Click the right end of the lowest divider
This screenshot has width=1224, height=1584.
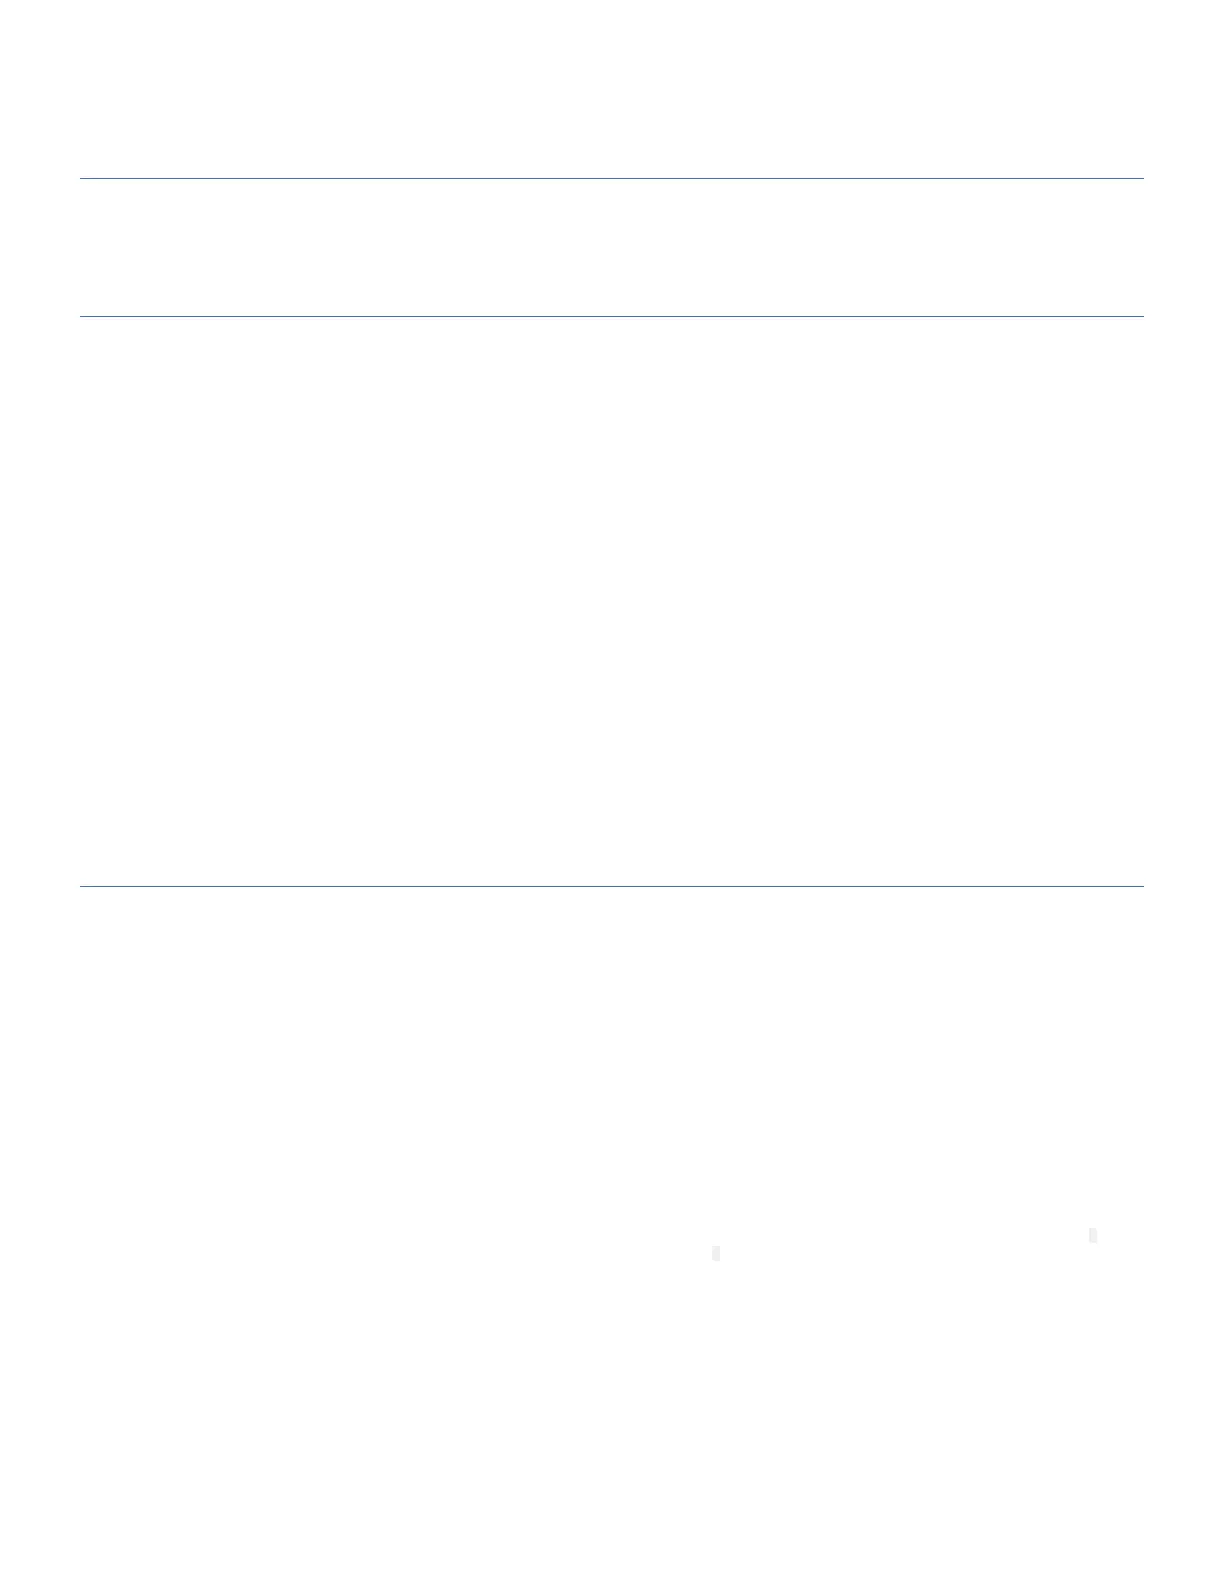(1140, 886)
